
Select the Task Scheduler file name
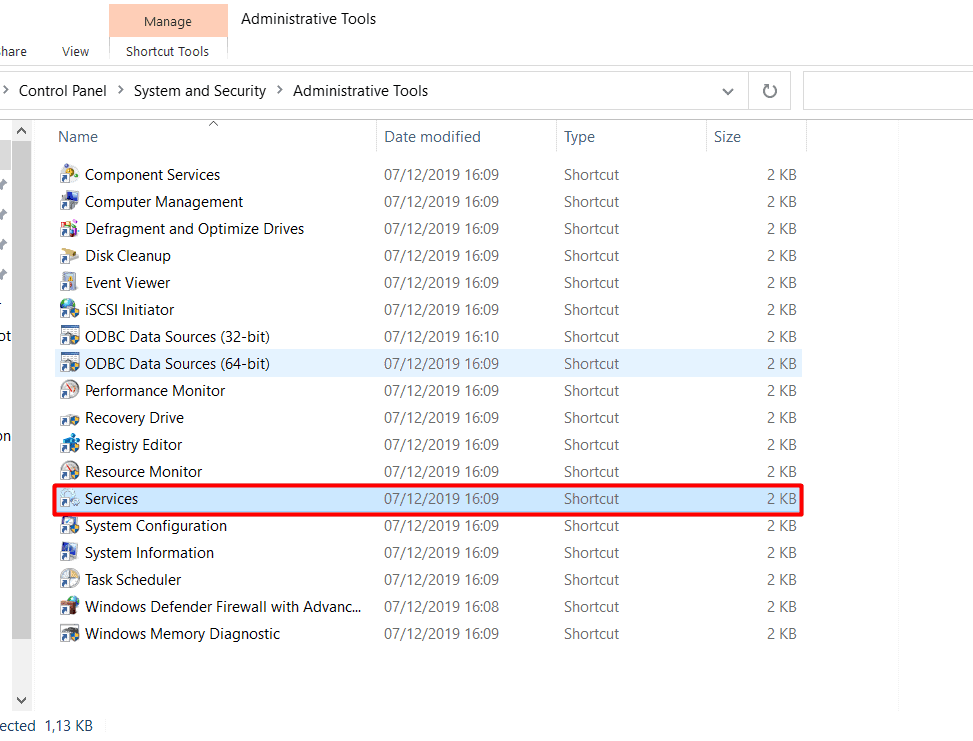pos(133,580)
